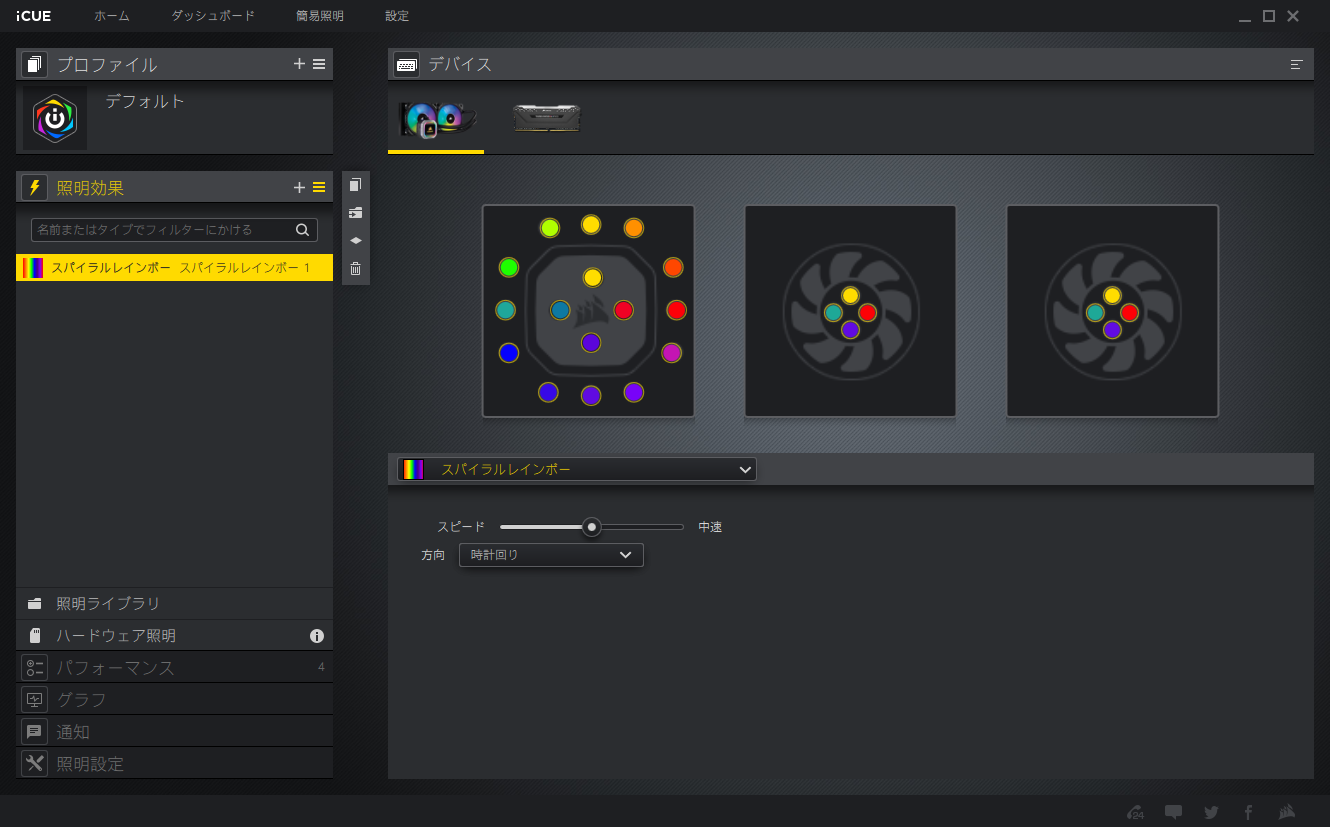This screenshot has height=827, width=1330.
Task: Toggle the red LED on the middle fan
Action: point(867,312)
